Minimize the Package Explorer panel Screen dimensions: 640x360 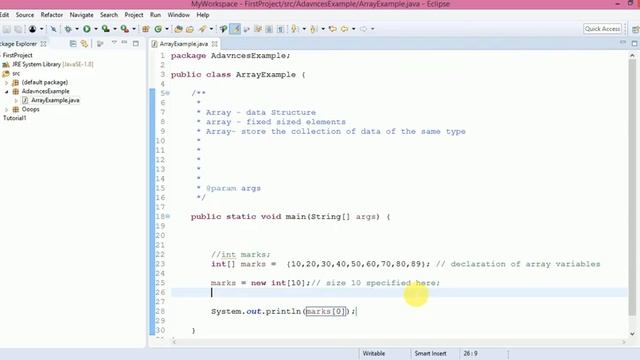tap(124, 43)
